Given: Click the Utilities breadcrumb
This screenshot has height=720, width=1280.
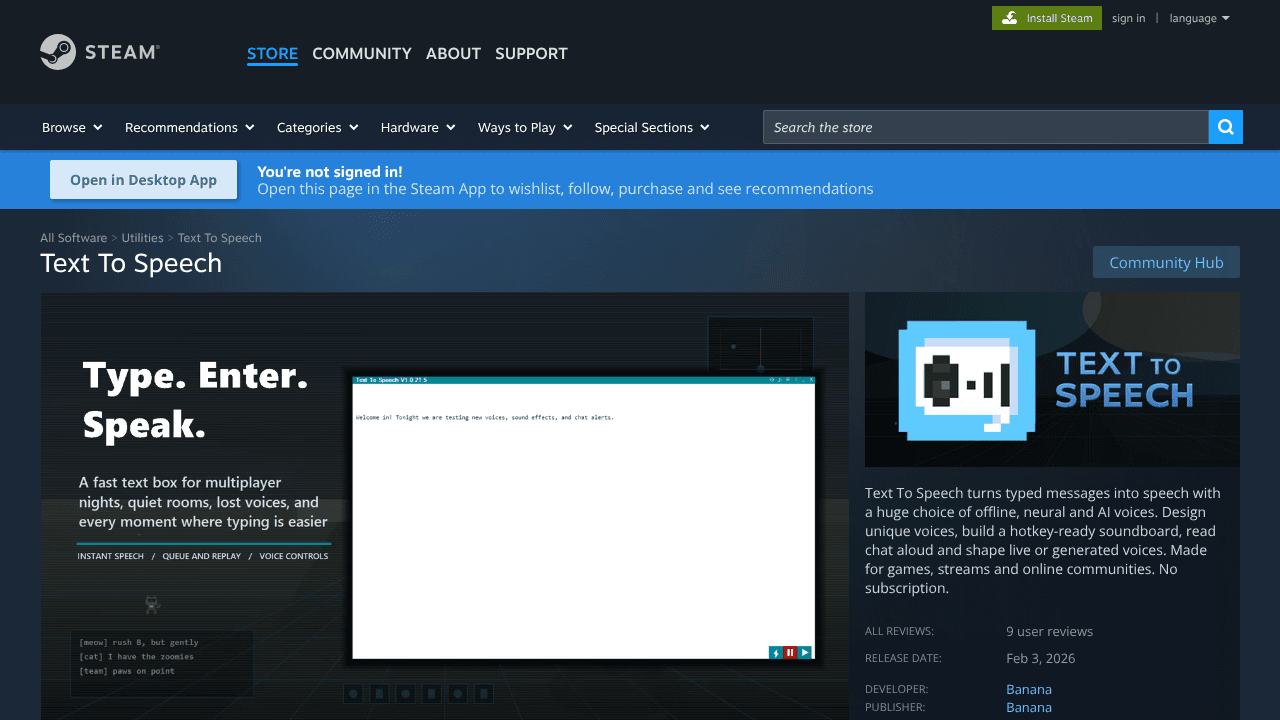Looking at the screenshot, I should pyautogui.click(x=142, y=238).
